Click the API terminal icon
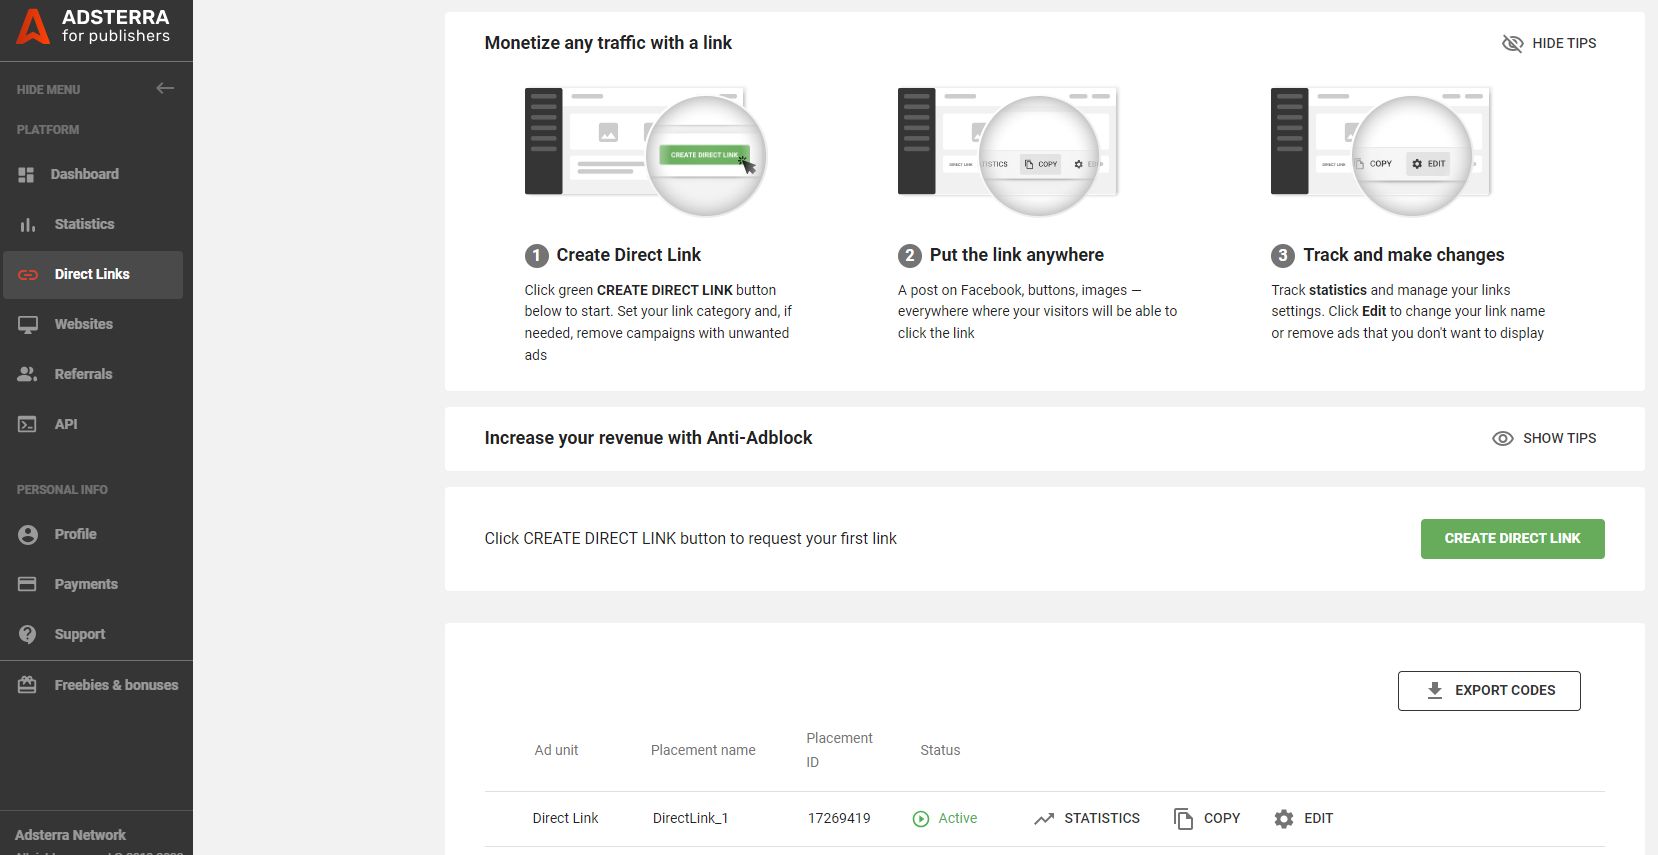Viewport: 1658px width, 855px height. (x=27, y=424)
